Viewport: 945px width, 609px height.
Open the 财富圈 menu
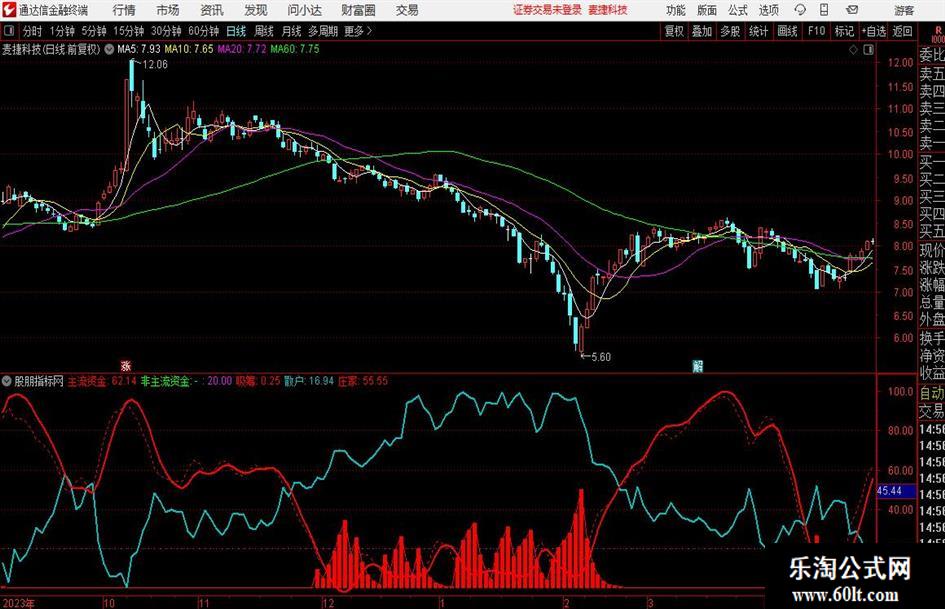pyautogui.click(x=358, y=10)
